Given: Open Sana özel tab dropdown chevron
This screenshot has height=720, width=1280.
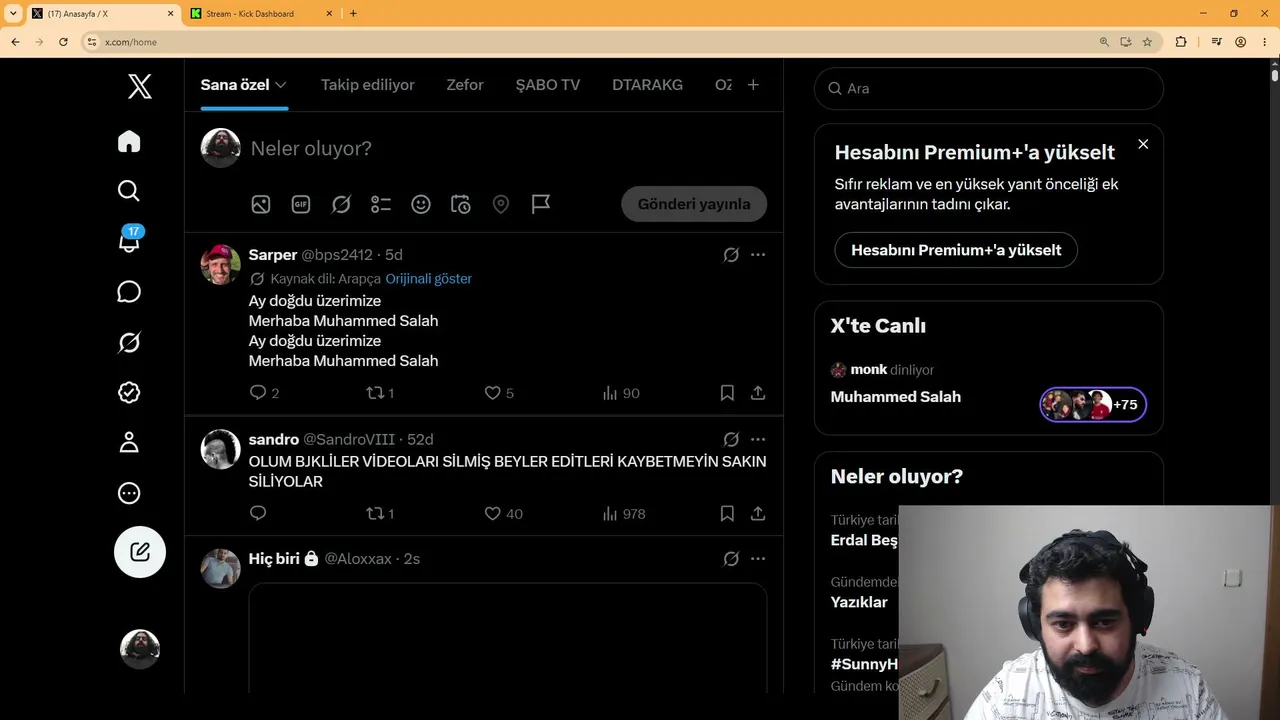Looking at the screenshot, I should (281, 85).
